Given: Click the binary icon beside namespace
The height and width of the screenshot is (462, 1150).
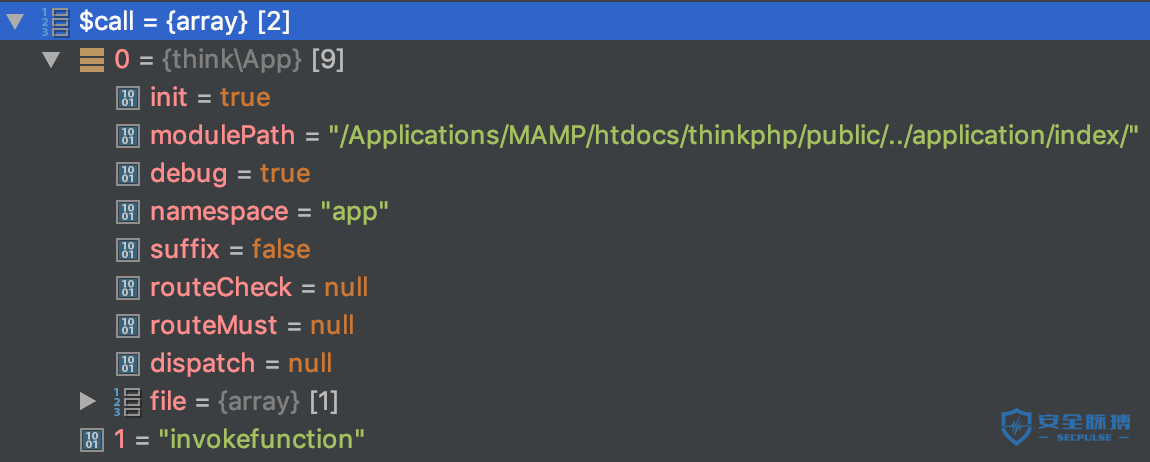Looking at the screenshot, I should (128, 212).
